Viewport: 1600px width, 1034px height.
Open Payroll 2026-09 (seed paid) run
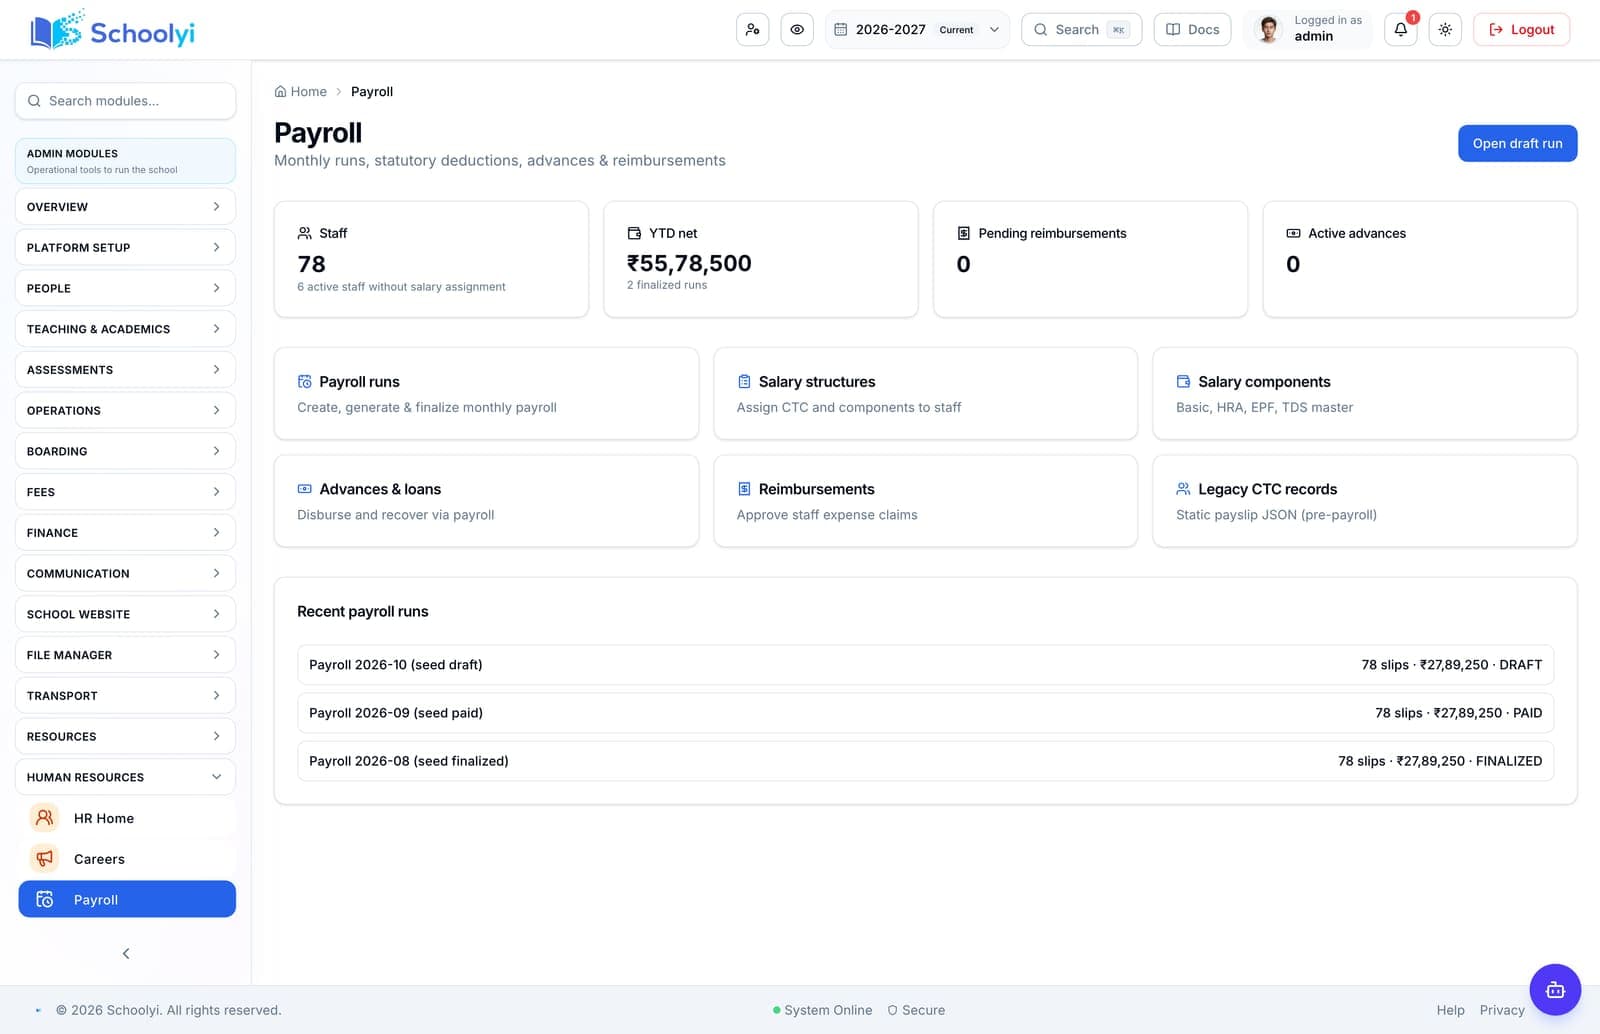point(925,713)
